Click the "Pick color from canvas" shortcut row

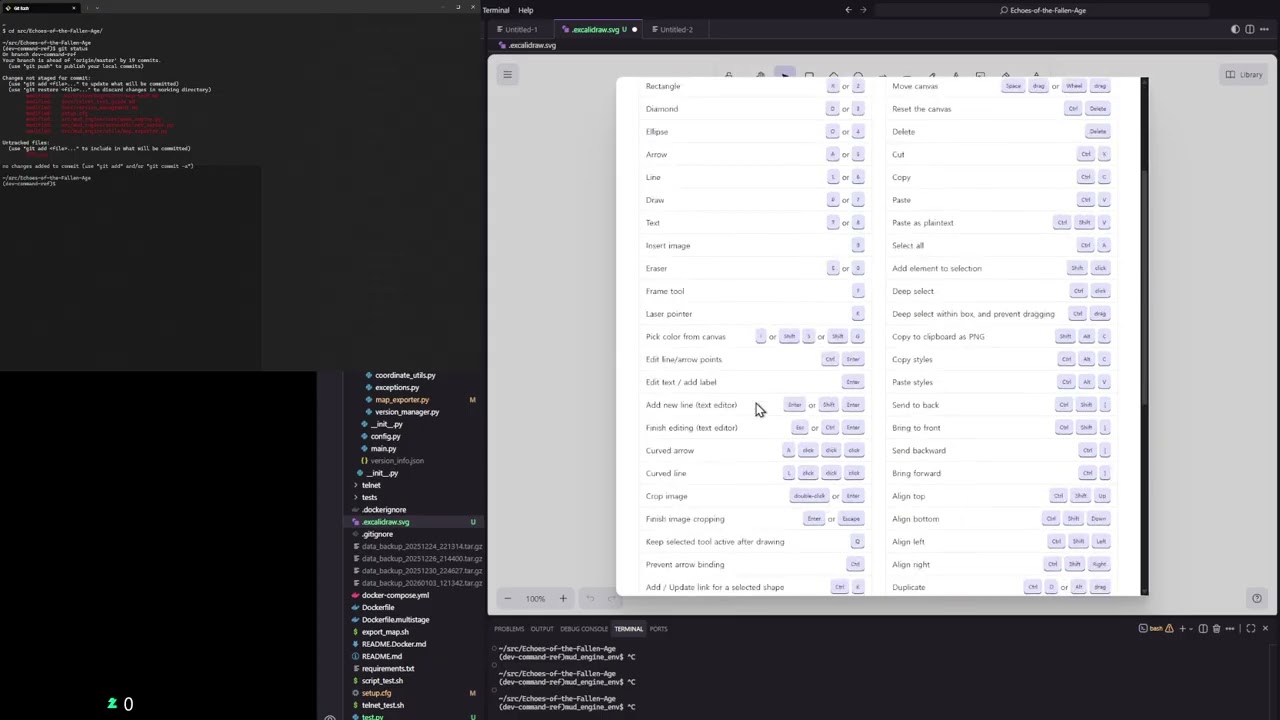(755, 337)
